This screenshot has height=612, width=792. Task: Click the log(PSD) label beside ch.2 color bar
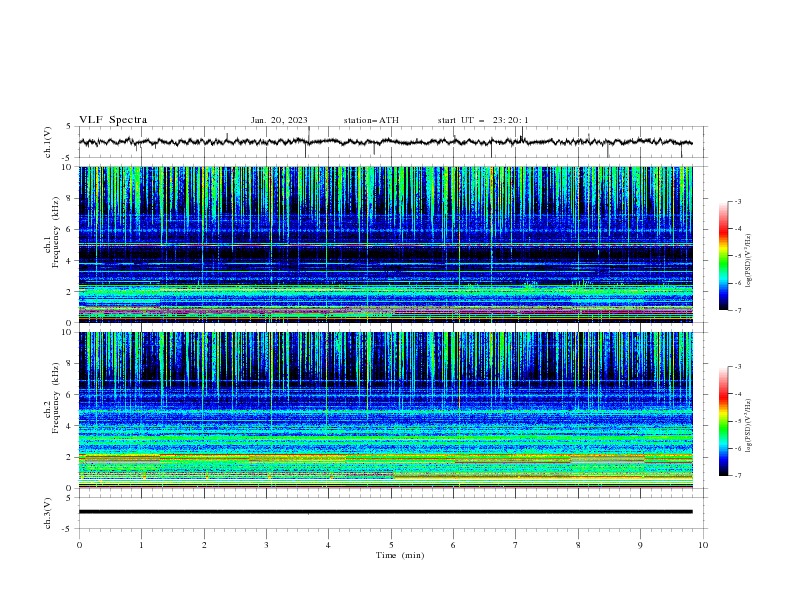pos(749,426)
